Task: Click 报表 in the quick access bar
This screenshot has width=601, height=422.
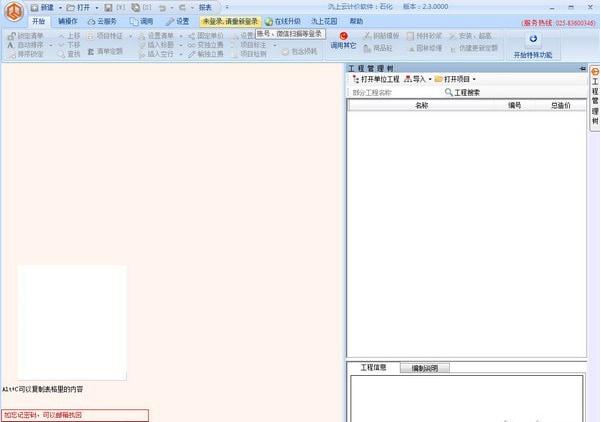Action: 205,7
